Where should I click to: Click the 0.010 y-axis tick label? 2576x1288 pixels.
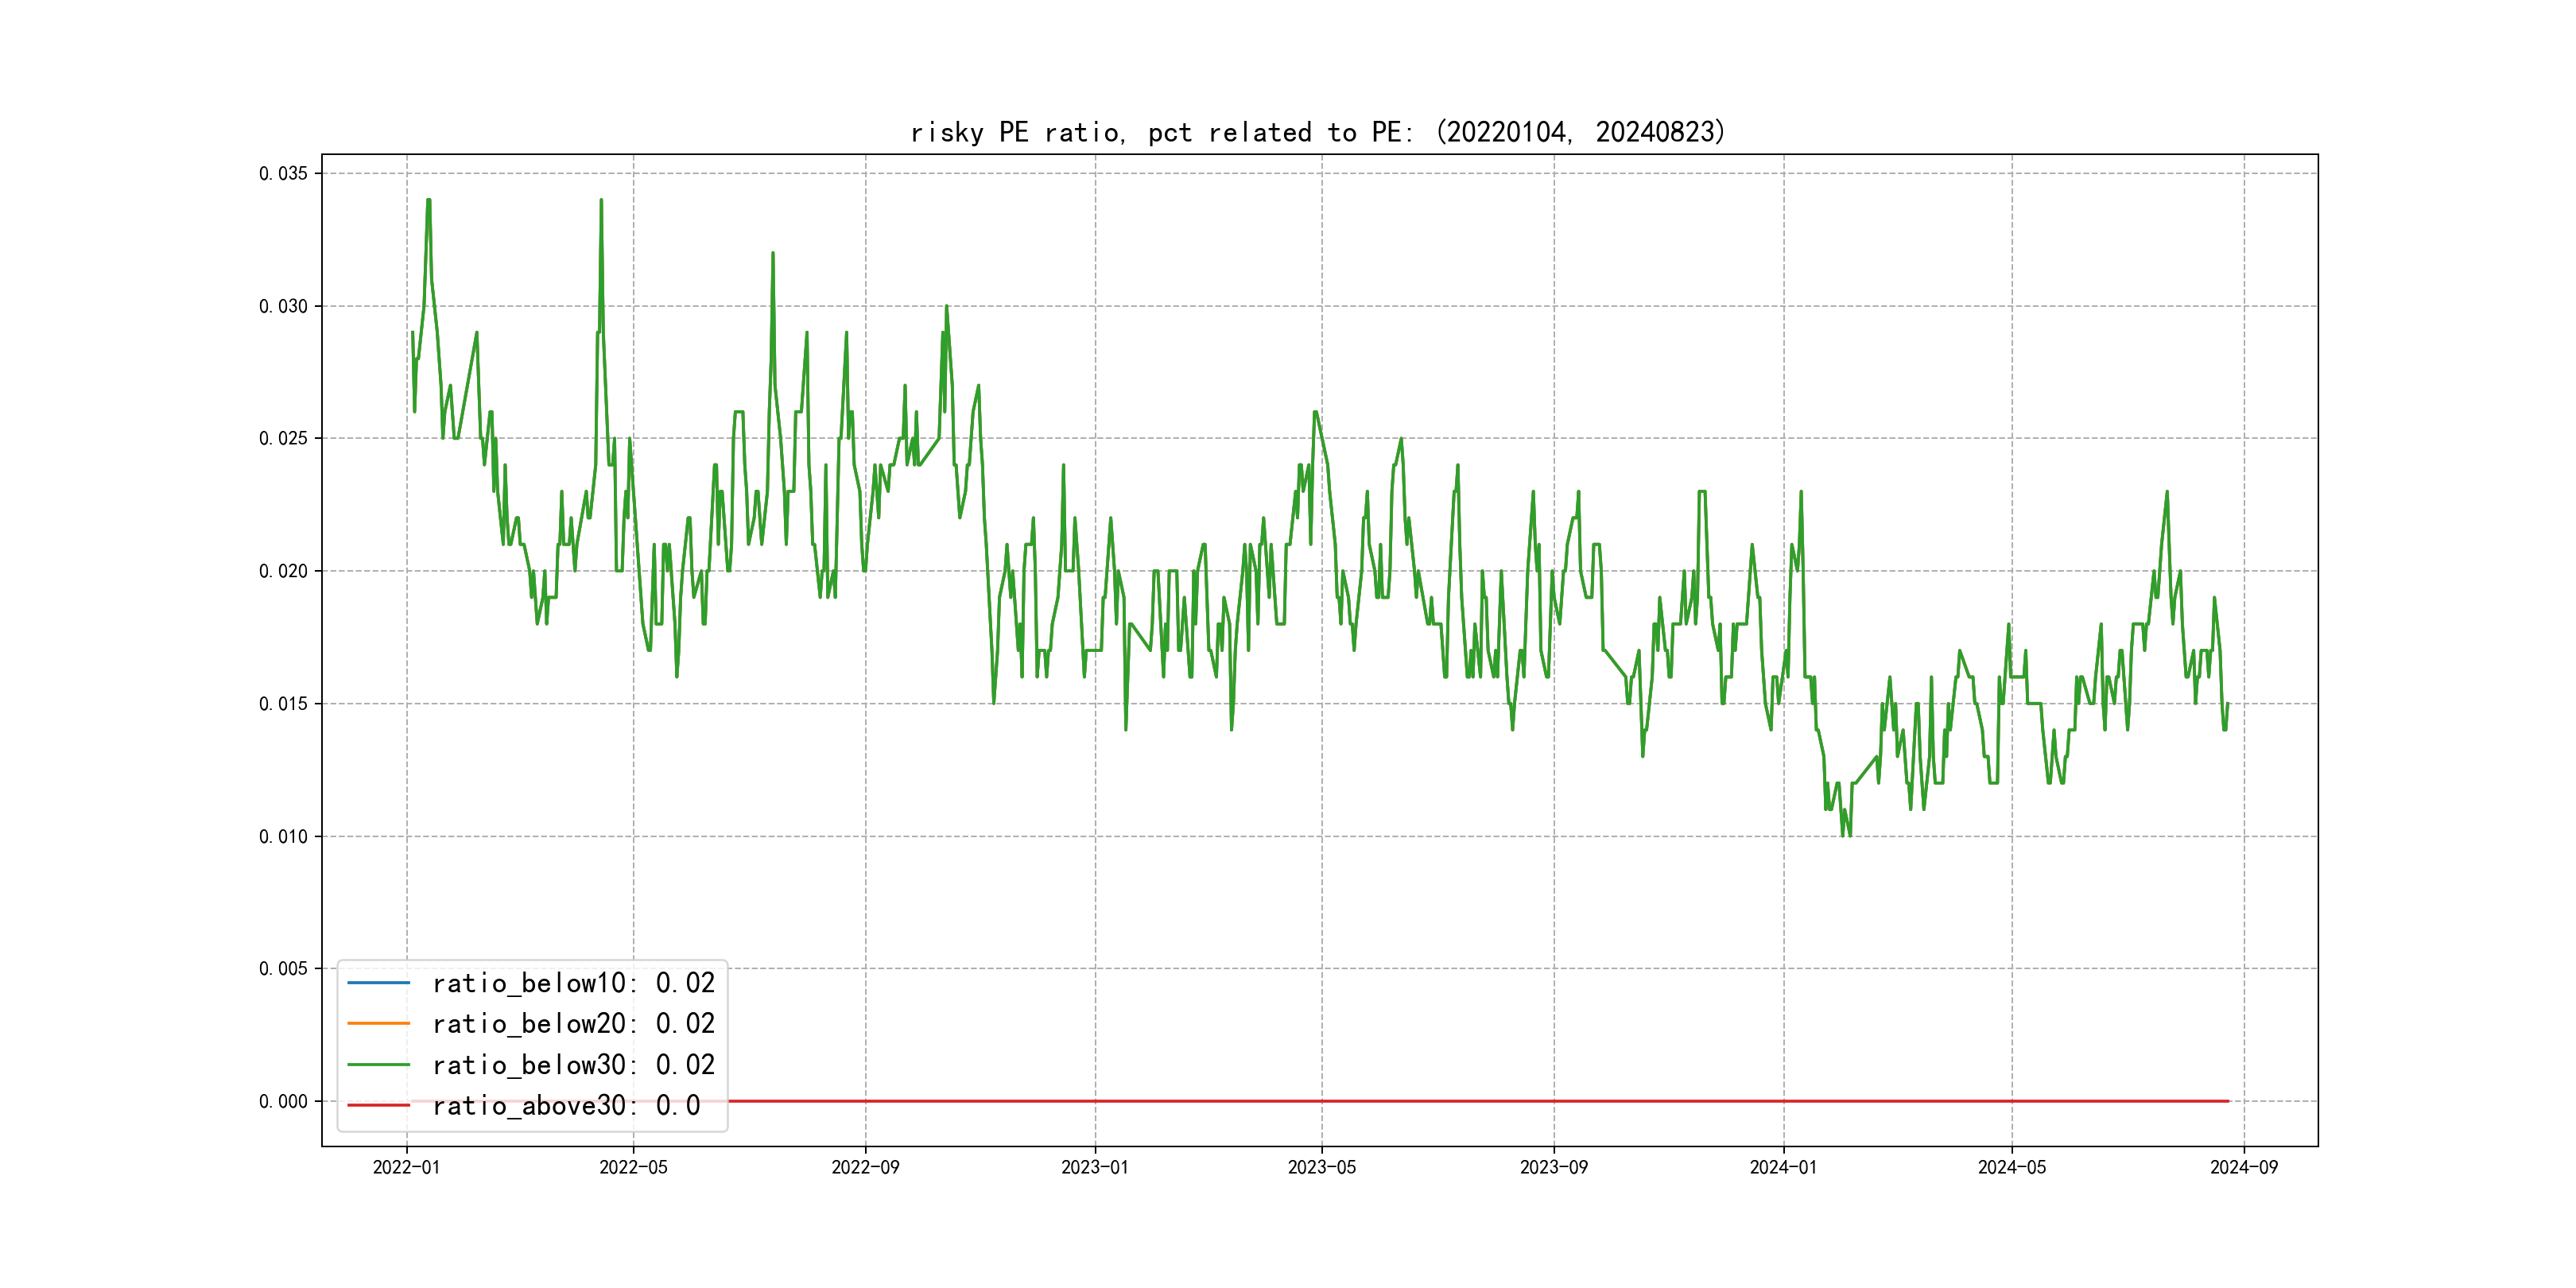(283, 836)
